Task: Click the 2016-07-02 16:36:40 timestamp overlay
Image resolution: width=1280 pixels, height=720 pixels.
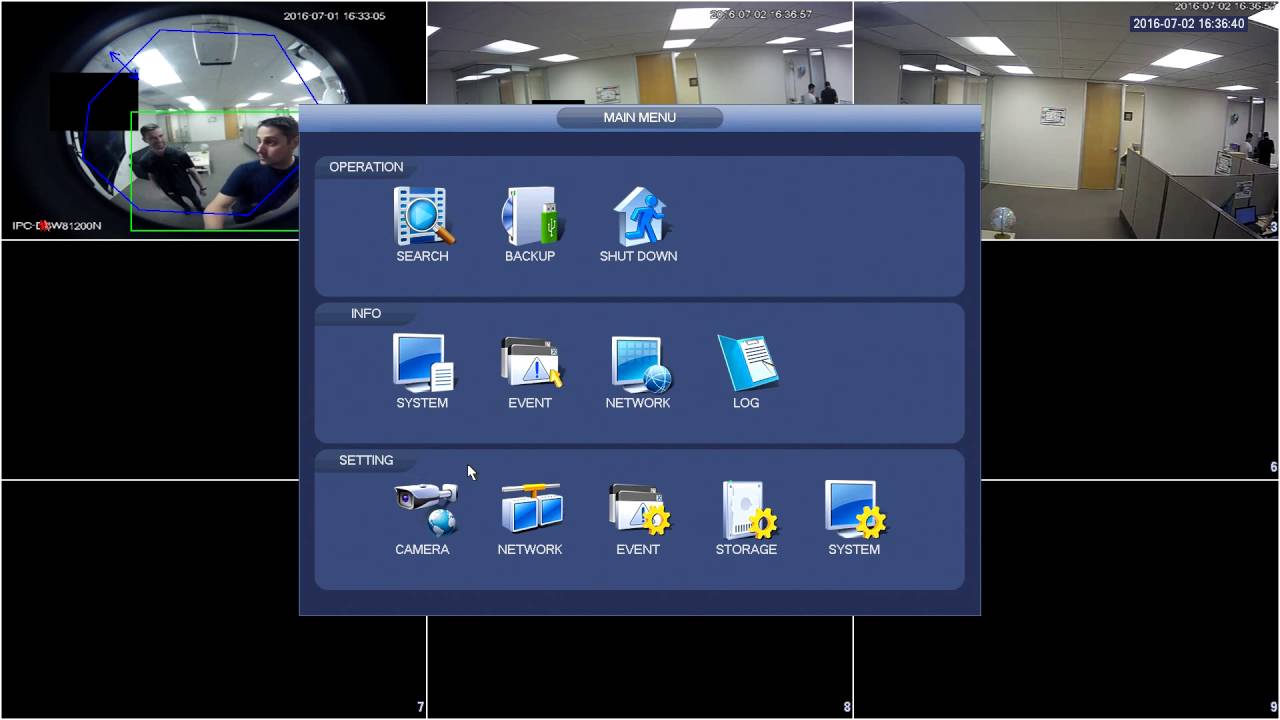Action: coord(1189,23)
